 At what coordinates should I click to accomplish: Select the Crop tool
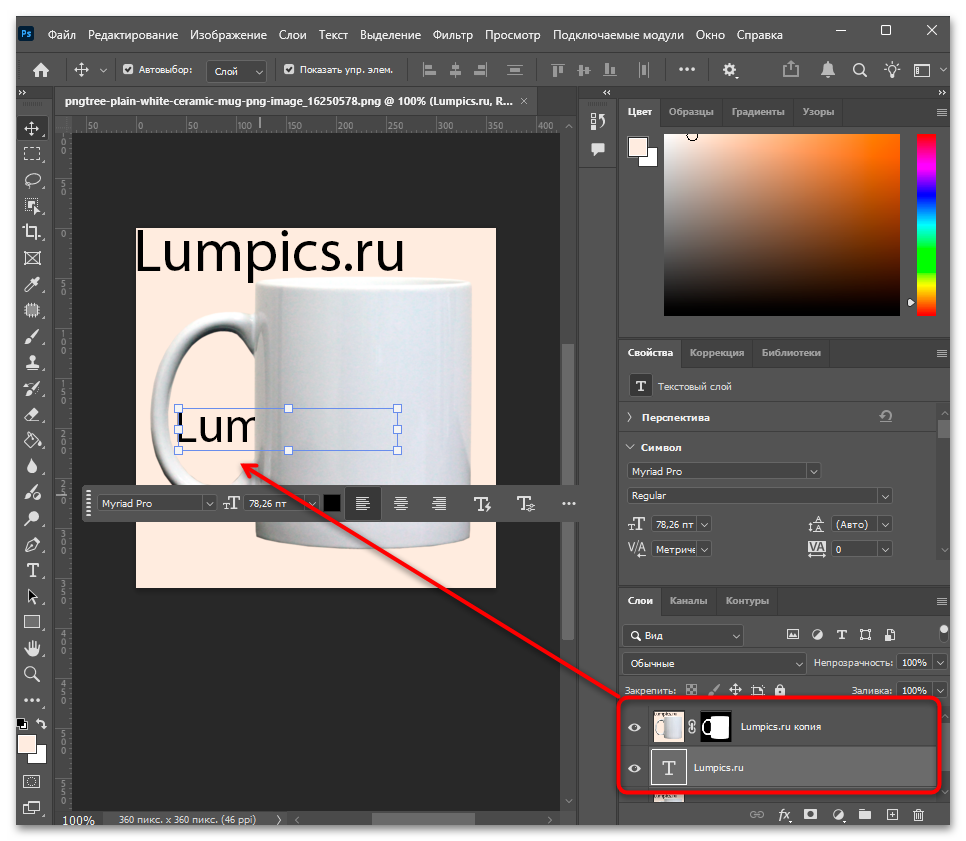32,232
